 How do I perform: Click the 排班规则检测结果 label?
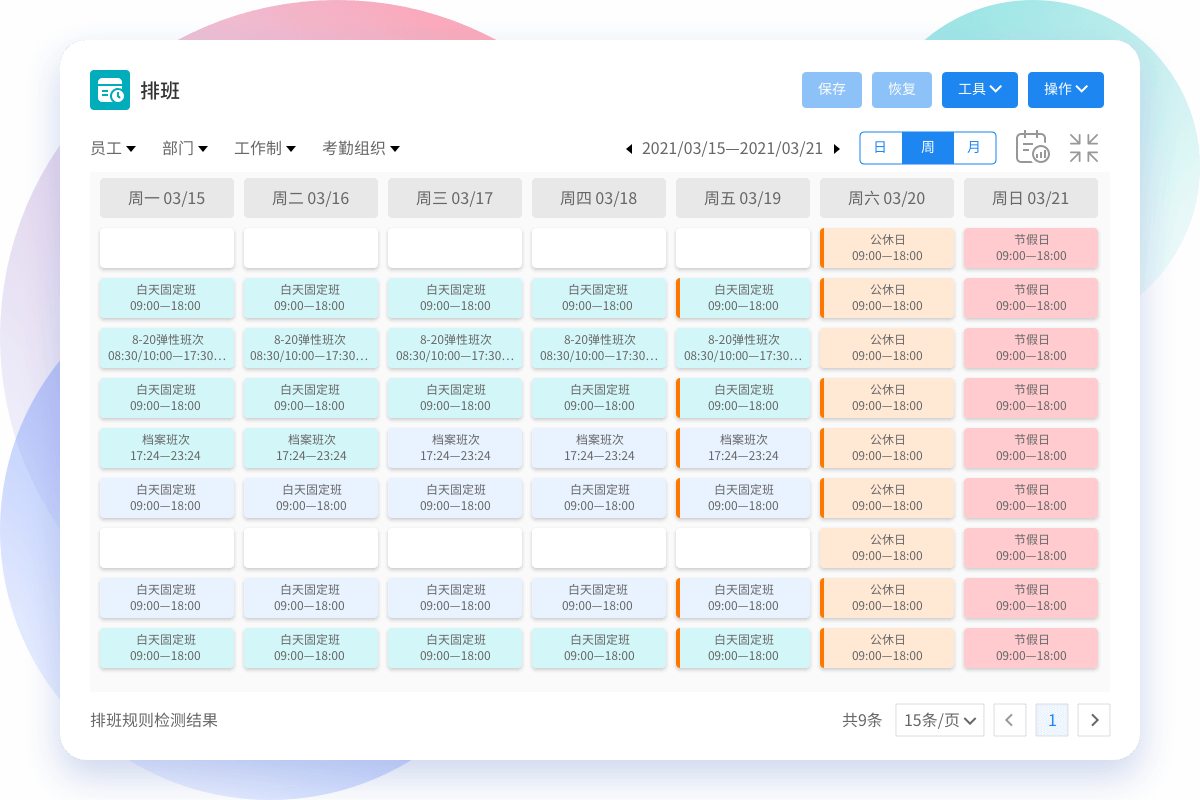pyautogui.click(x=154, y=720)
